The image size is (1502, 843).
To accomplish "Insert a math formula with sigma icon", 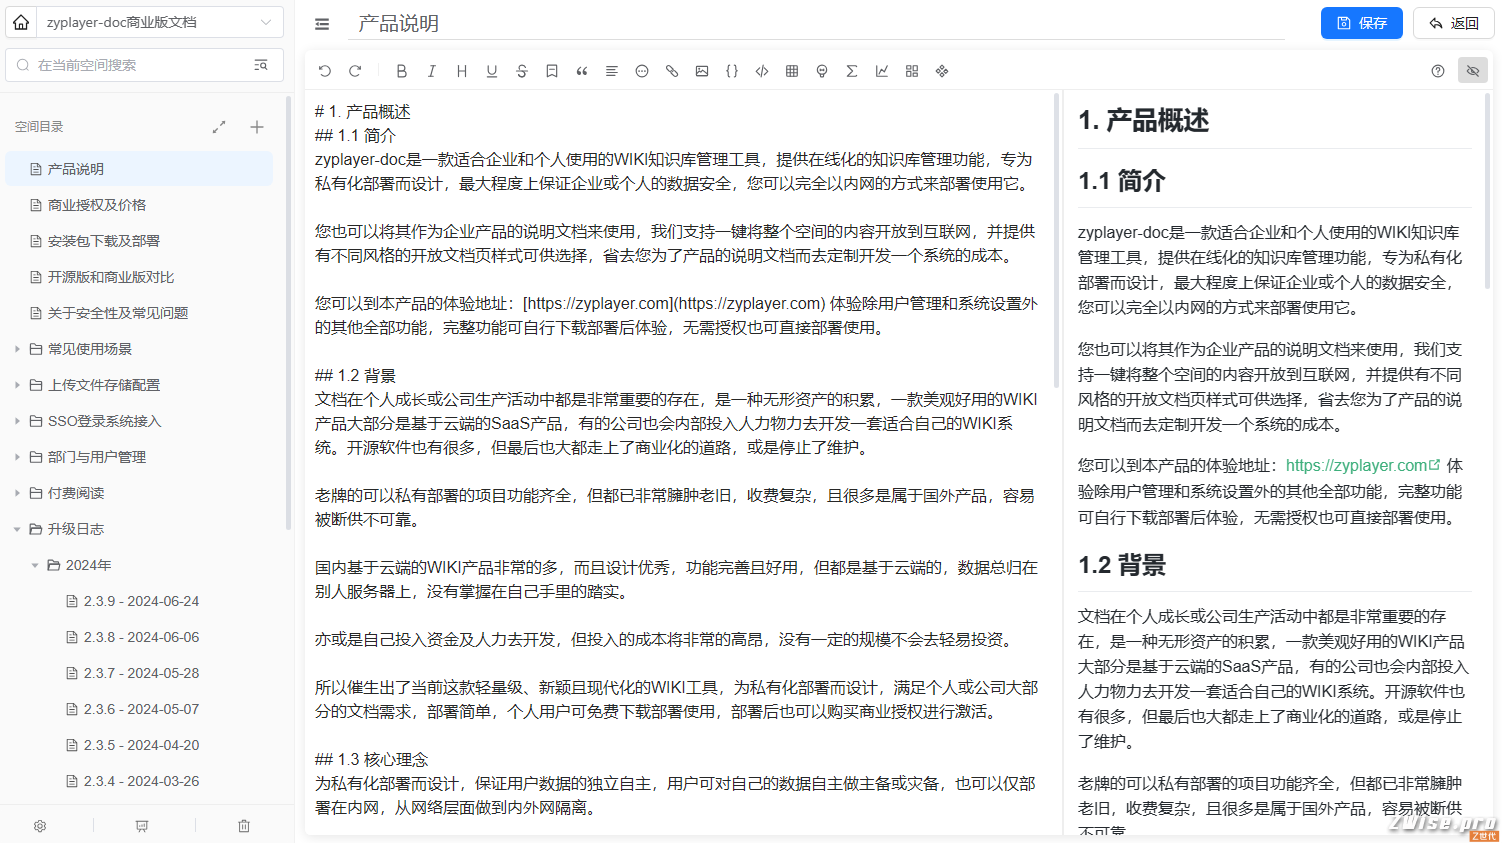I will (852, 71).
